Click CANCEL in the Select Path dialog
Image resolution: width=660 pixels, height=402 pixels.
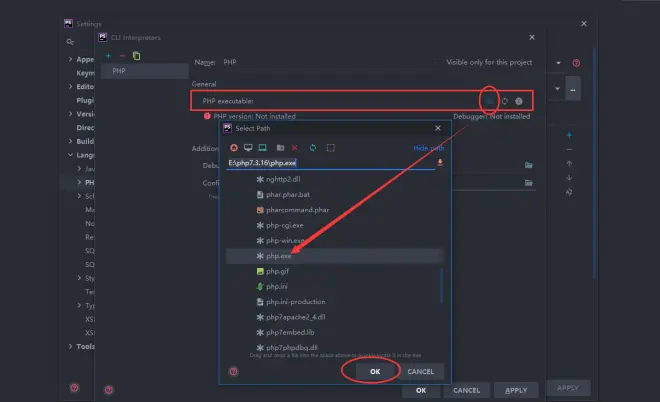tap(420, 371)
